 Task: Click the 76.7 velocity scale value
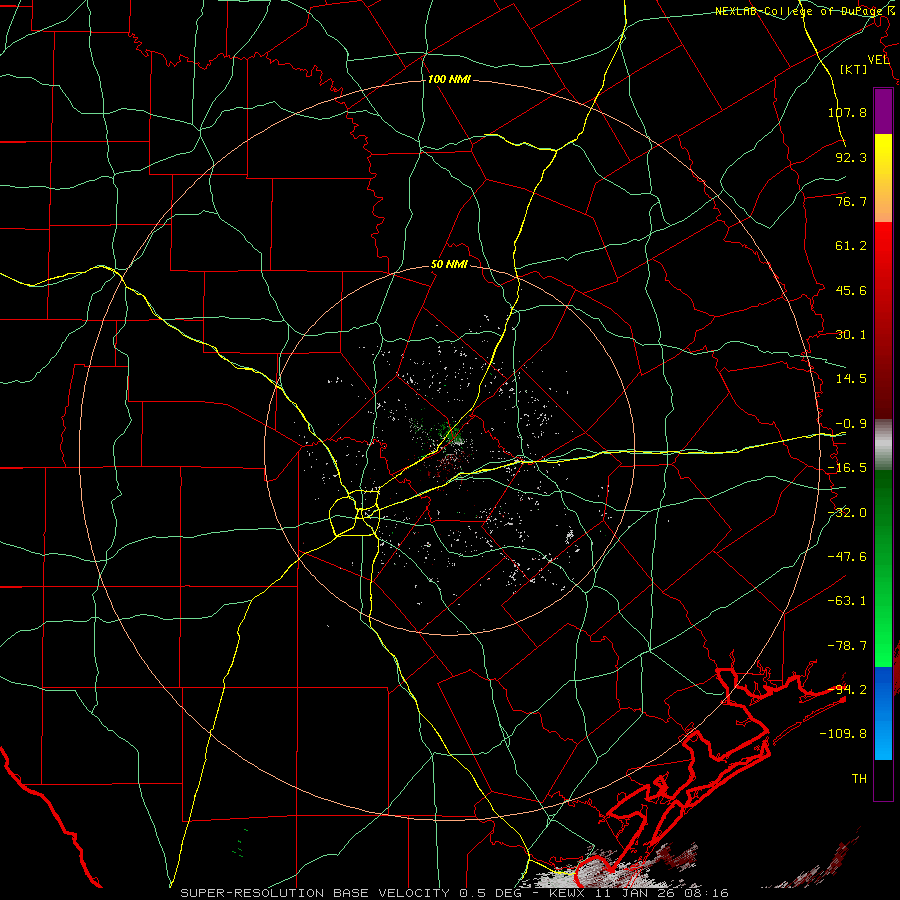point(851,201)
